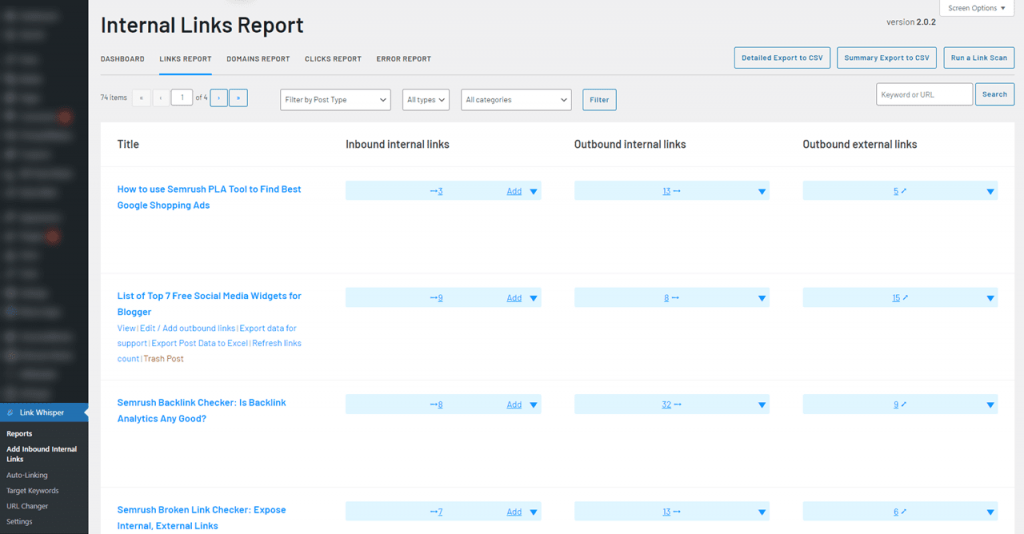The height and width of the screenshot is (534, 1024).
Task: Focus the Keyword or URL search field
Action: [x=924, y=95]
